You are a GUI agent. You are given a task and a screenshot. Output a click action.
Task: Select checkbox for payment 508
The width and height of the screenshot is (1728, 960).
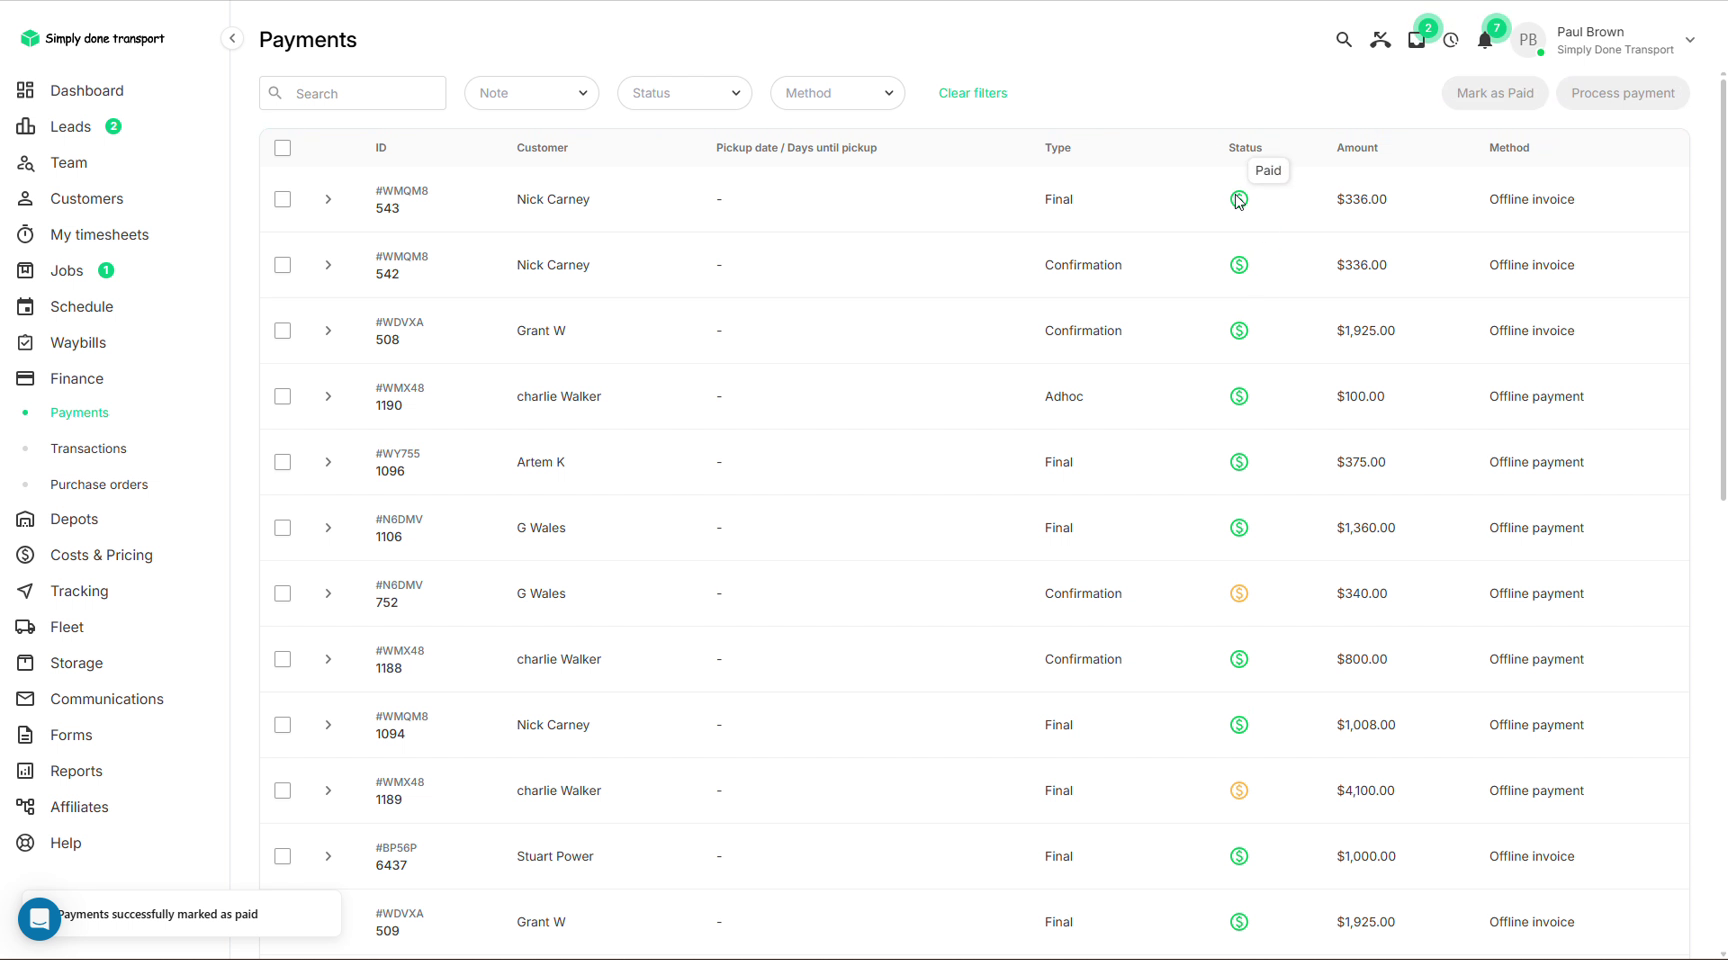click(283, 330)
